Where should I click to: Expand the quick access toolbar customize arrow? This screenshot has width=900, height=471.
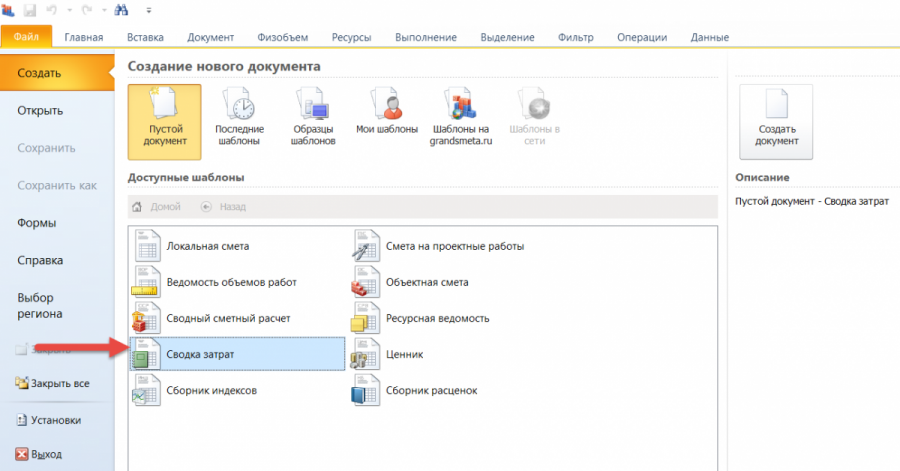(x=149, y=10)
